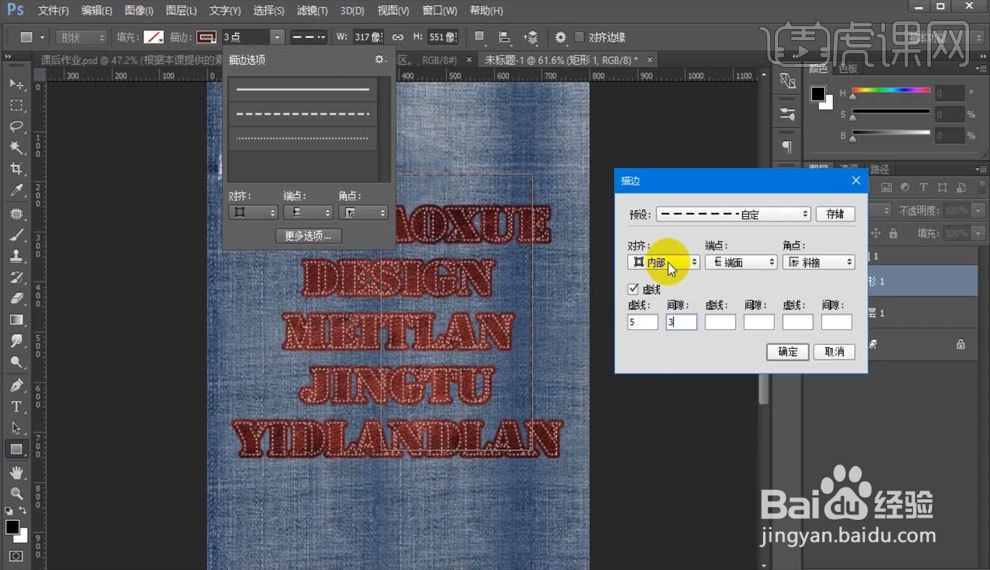The height and width of the screenshot is (570, 990).
Task: Select the Horizontal Type tool
Action: (x=16, y=407)
